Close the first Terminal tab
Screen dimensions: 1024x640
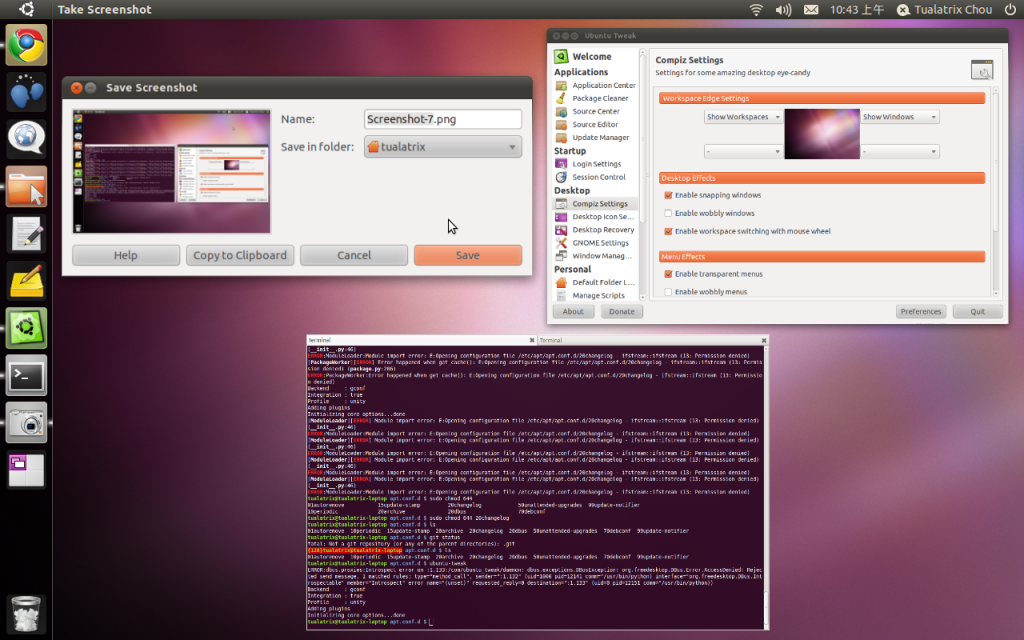tap(532, 340)
